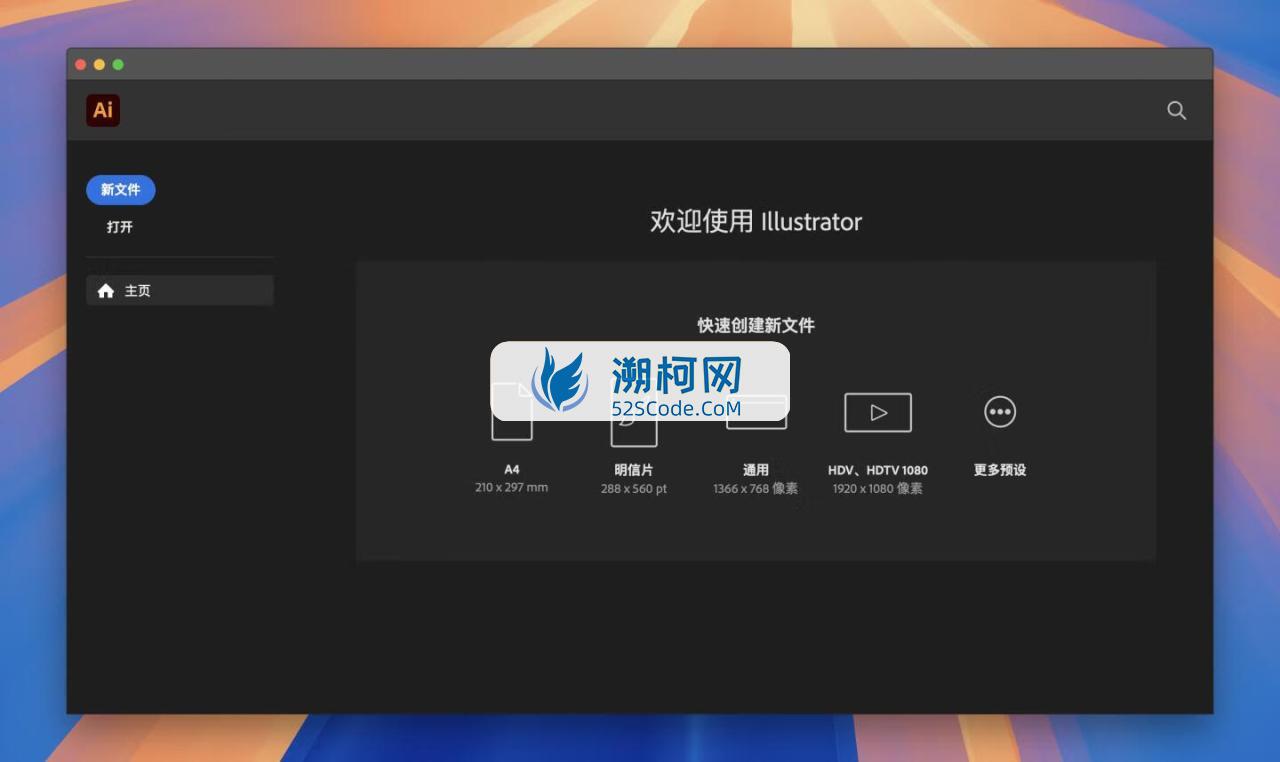Click the 新文件 button
The width and height of the screenshot is (1280, 762).
tap(121, 189)
